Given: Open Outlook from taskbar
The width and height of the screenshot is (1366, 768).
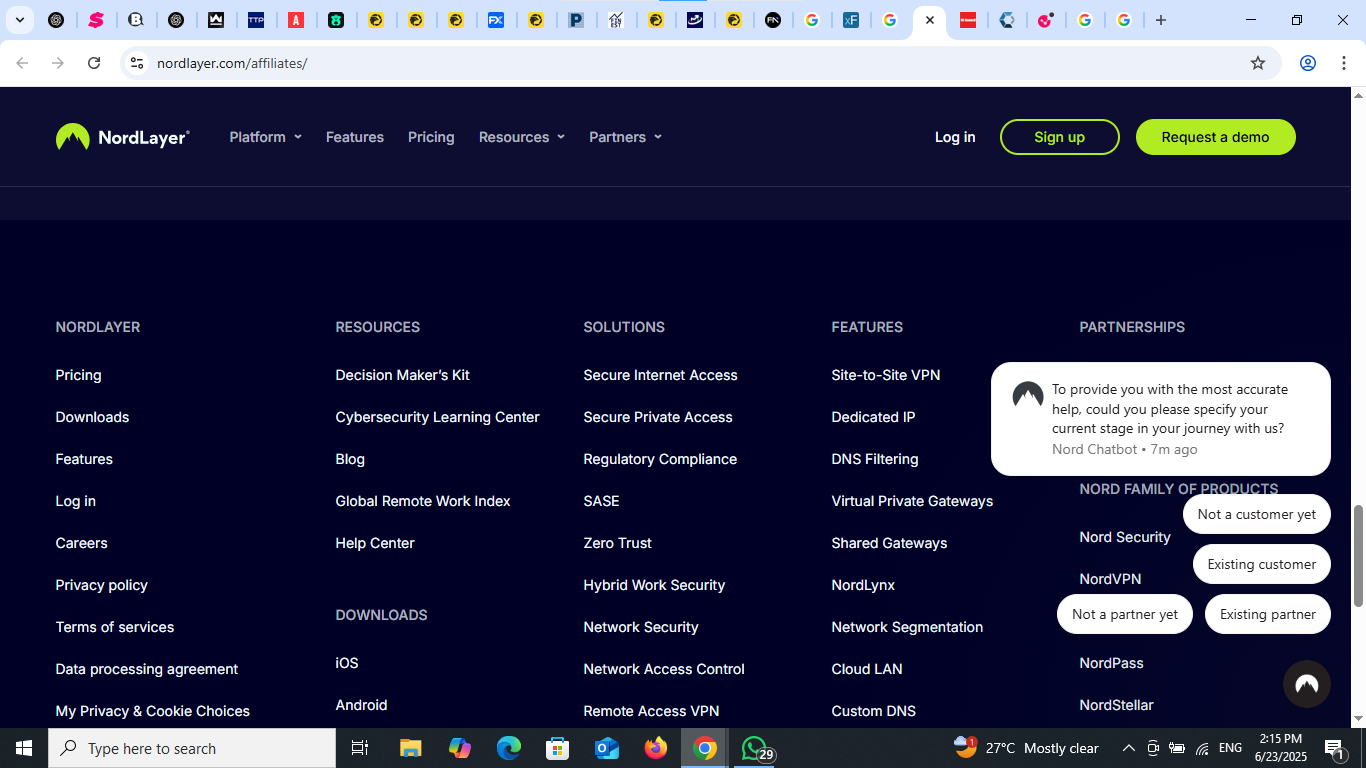Looking at the screenshot, I should [607, 748].
